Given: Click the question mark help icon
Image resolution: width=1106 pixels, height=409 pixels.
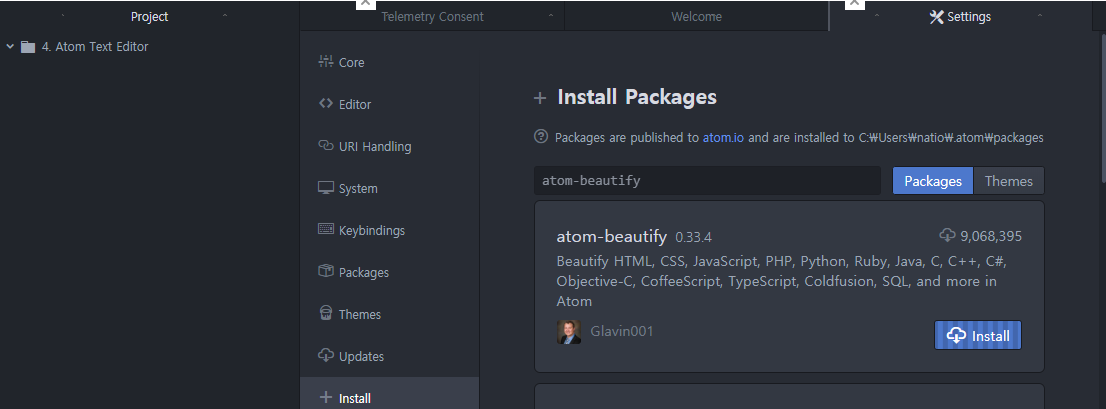Looking at the screenshot, I should [x=541, y=136].
